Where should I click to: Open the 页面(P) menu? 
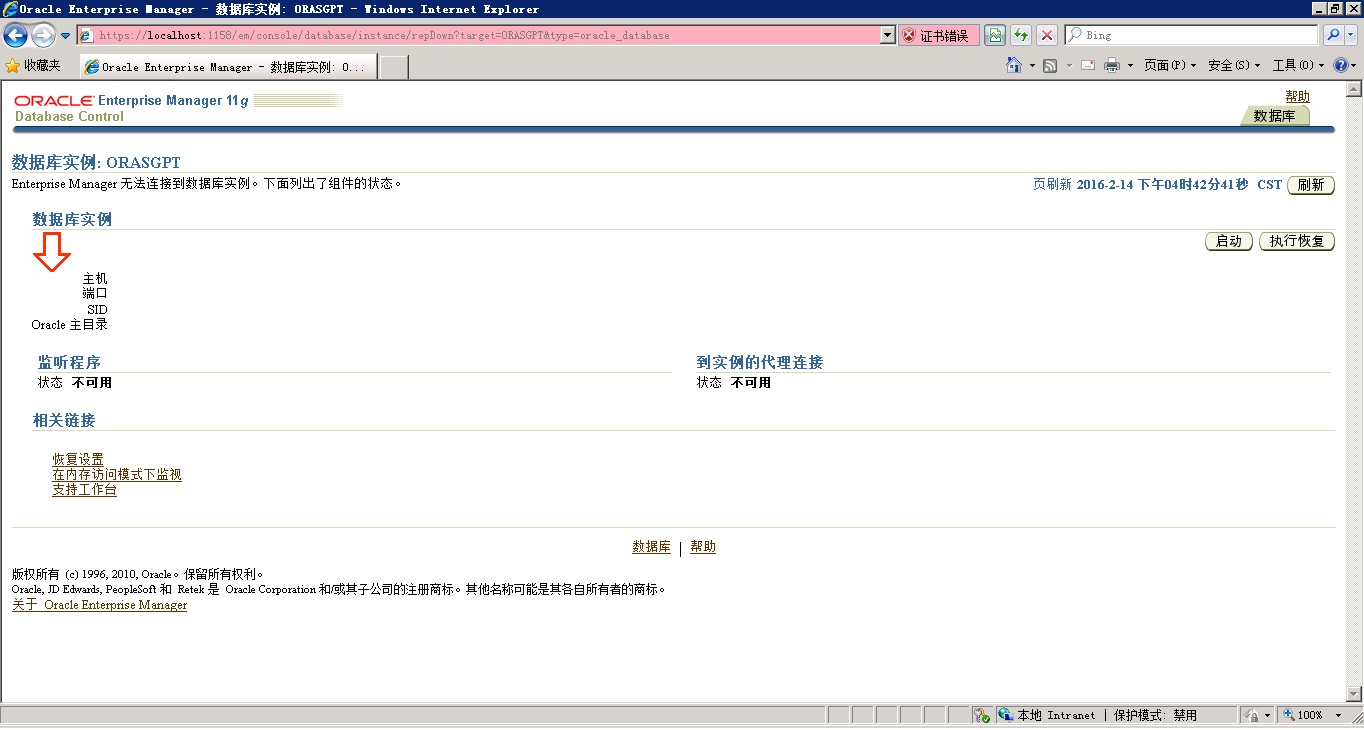click(x=1170, y=66)
